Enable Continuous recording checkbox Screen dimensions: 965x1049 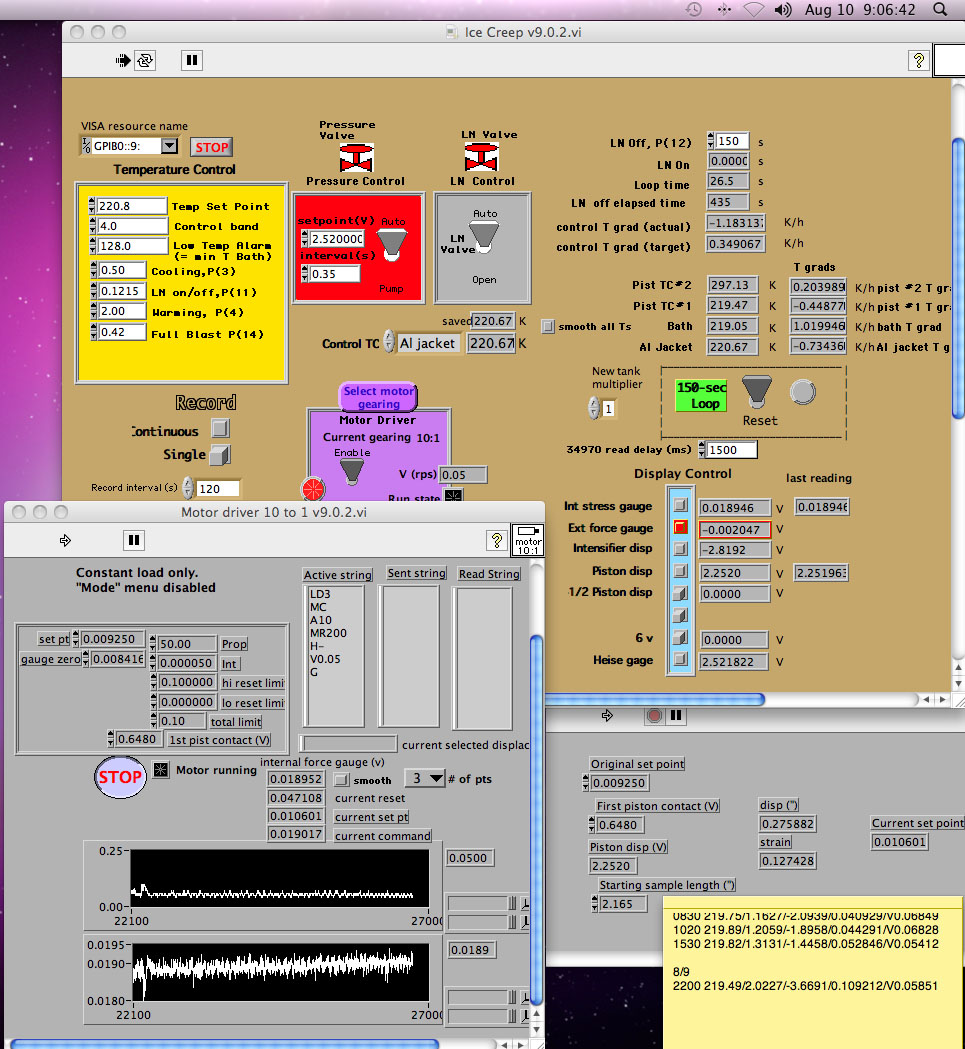[220, 429]
